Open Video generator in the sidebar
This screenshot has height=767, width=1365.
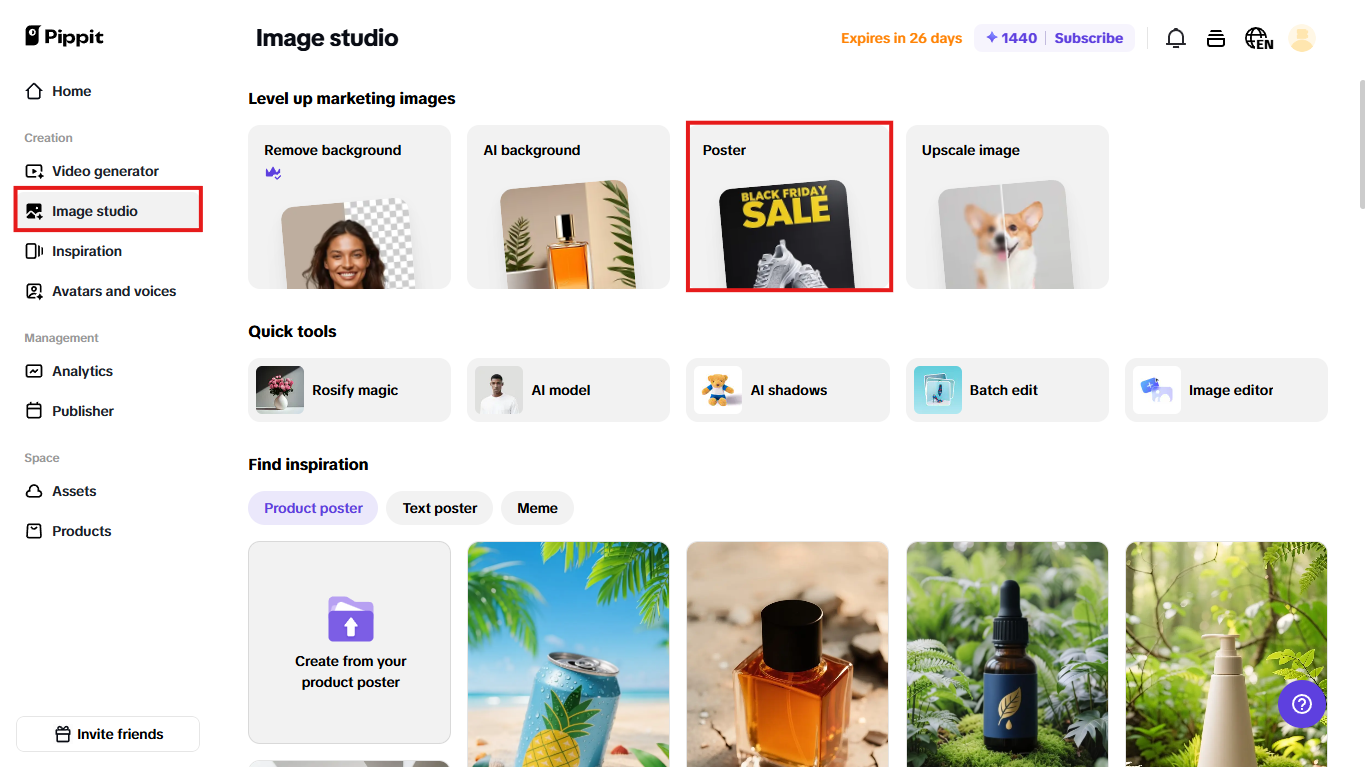[105, 171]
